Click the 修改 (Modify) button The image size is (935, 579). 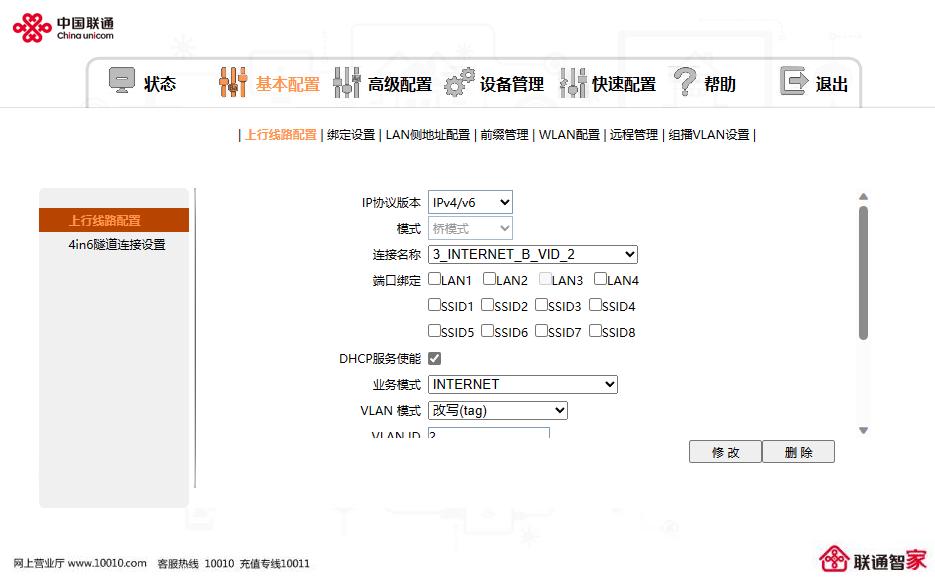(724, 451)
